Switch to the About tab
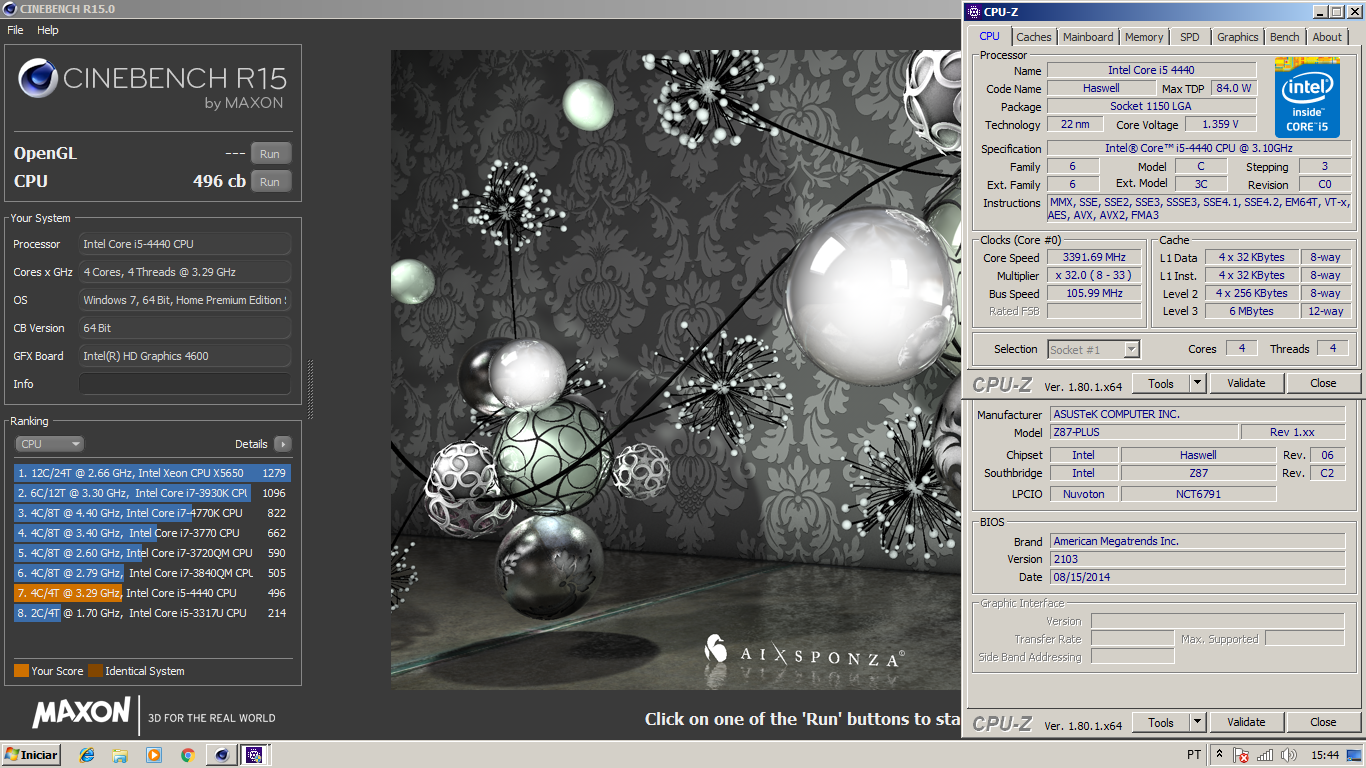 pyautogui.click(x=1327, y=37)
